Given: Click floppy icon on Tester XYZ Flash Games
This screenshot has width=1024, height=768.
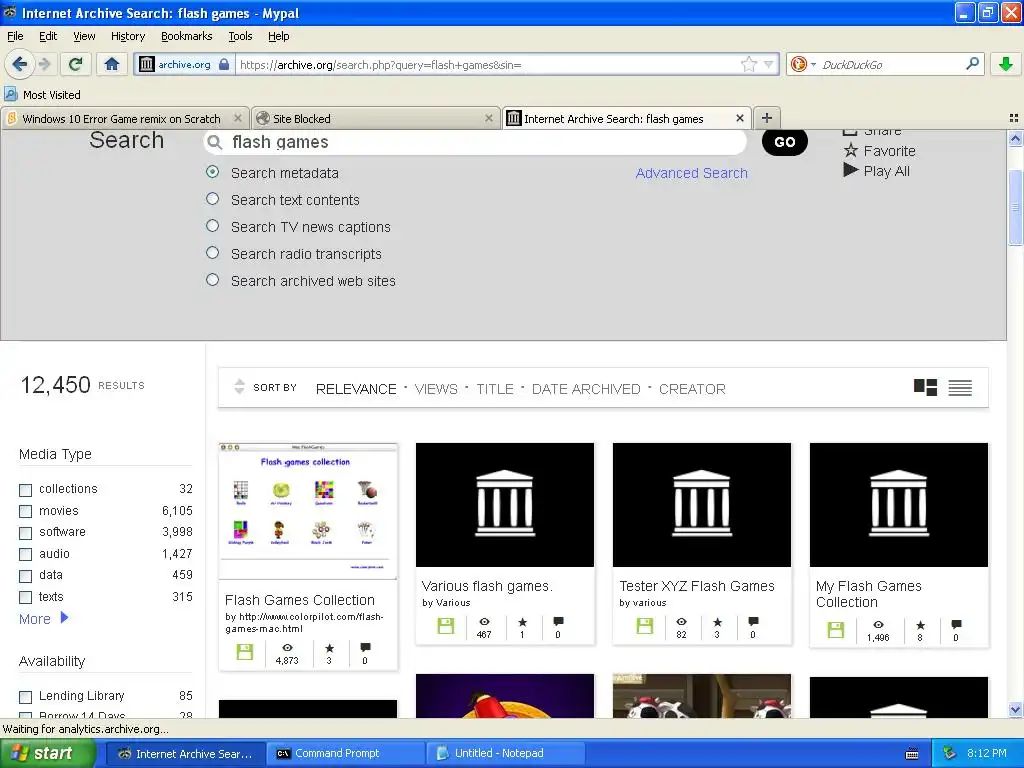Looking at the screenshot, I should click(x=645, y=626).
